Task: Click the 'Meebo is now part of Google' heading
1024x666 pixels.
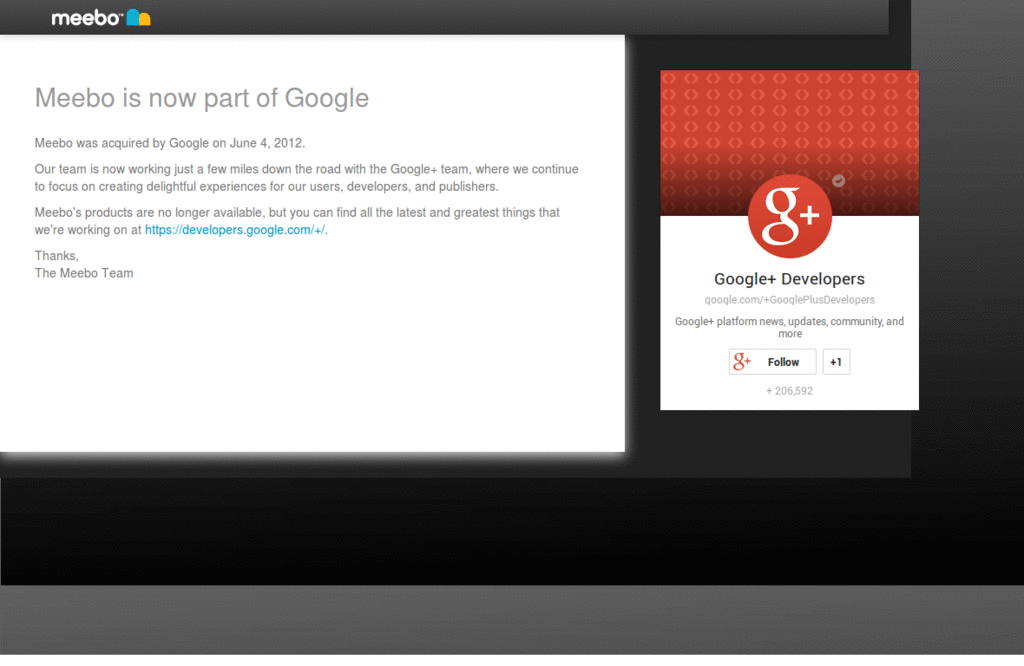Action: tap(202, 98)
